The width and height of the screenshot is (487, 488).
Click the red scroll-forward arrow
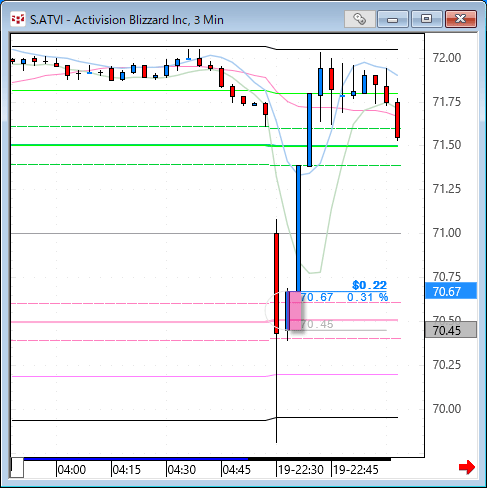[x=467, y=467]
